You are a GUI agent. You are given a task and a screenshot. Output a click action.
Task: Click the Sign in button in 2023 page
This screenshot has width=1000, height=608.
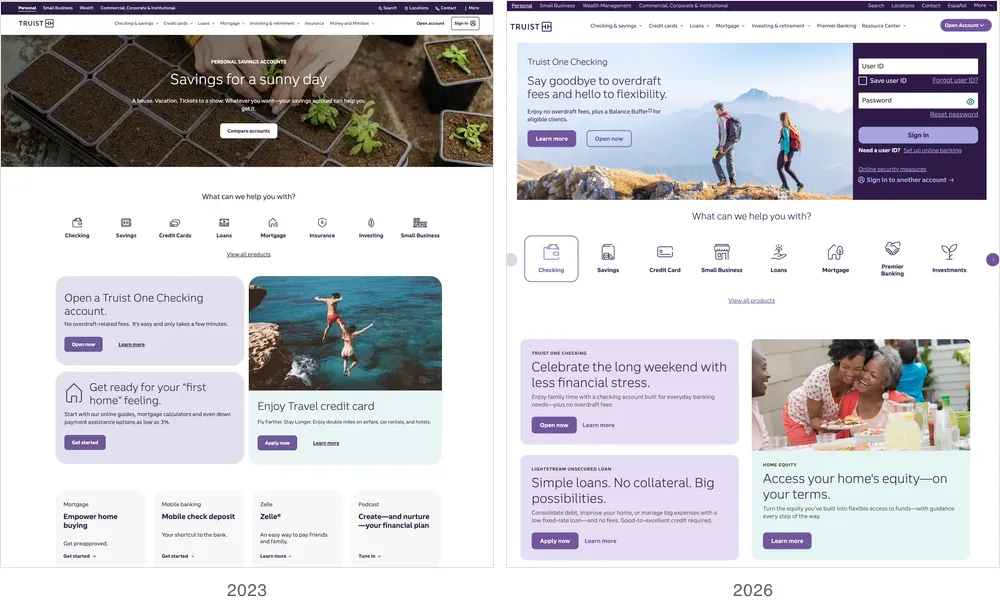(465, 23)
